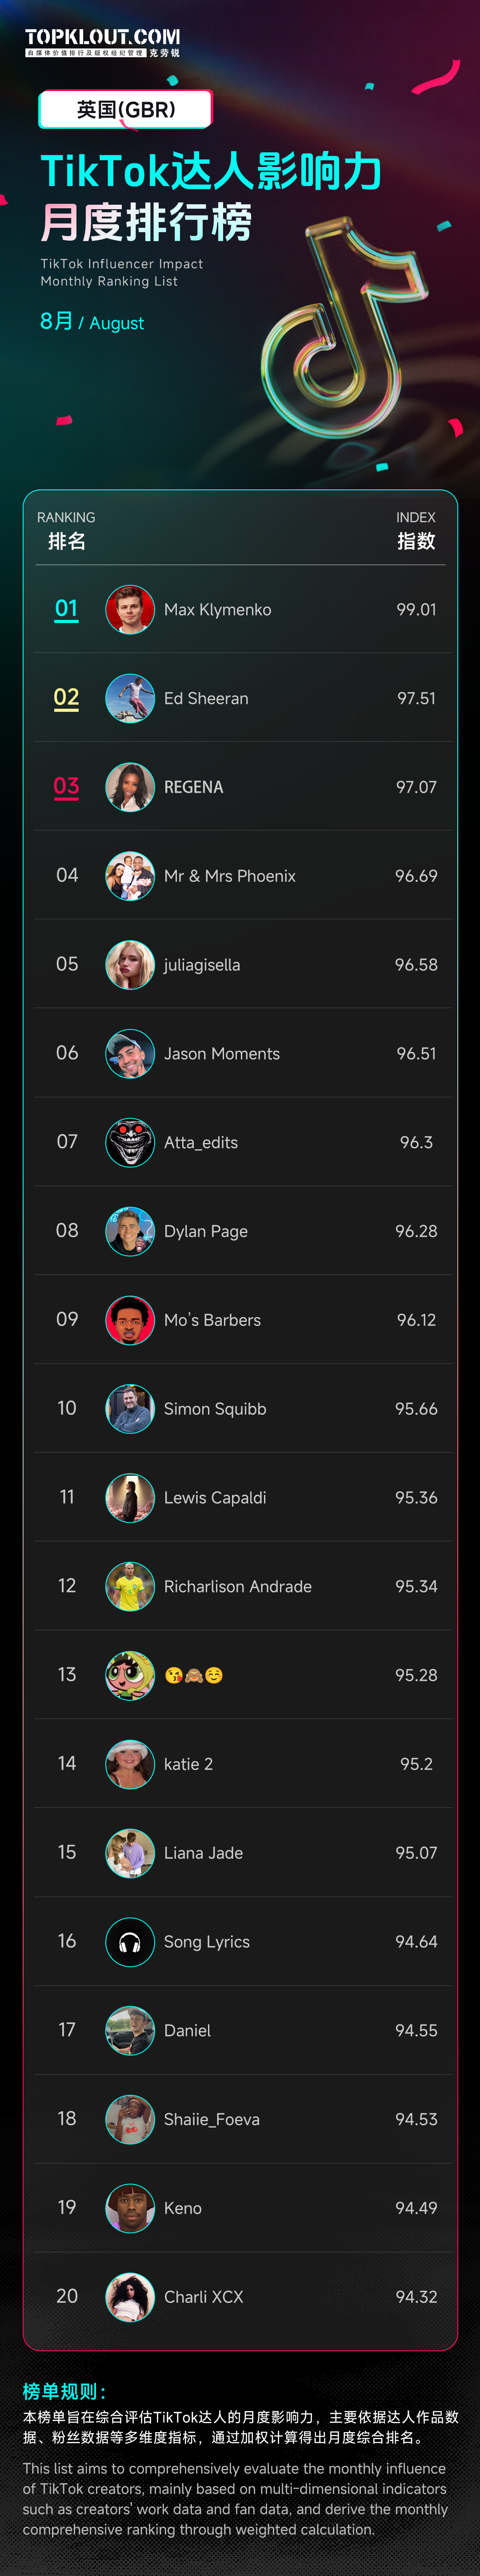Screen dimensions: 480x2576
Task: Click the Song Lyrics headphones icon
Action: (x=130, y=1941)
